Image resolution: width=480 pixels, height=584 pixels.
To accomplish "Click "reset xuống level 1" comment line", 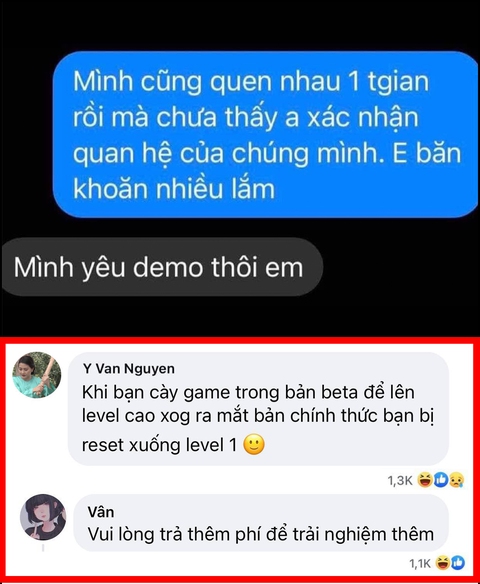I will click(159, 445).
